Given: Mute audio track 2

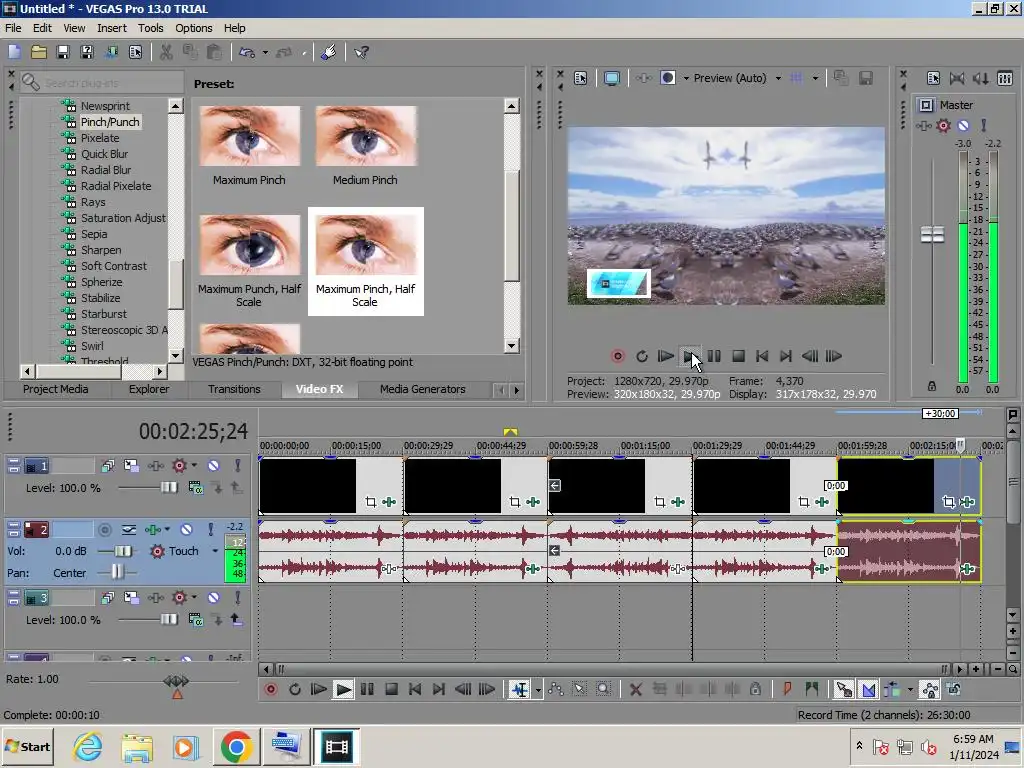Looking at the screenshot, I should click(186, 530).
